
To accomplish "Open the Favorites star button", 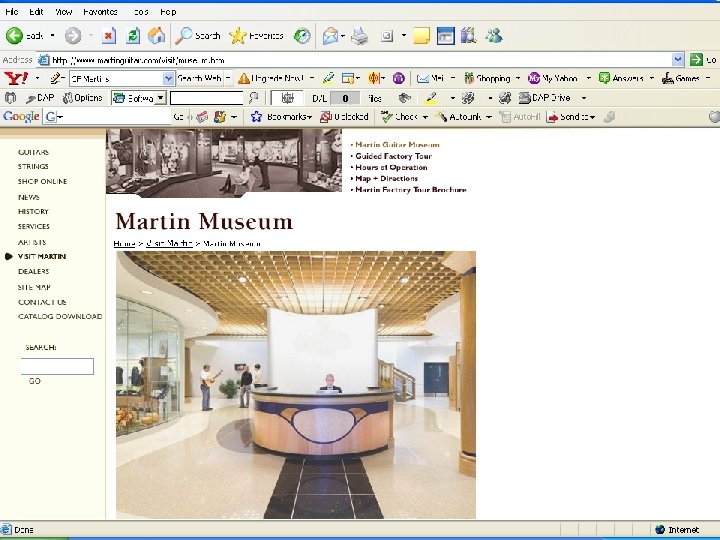I will pos(256,35).
